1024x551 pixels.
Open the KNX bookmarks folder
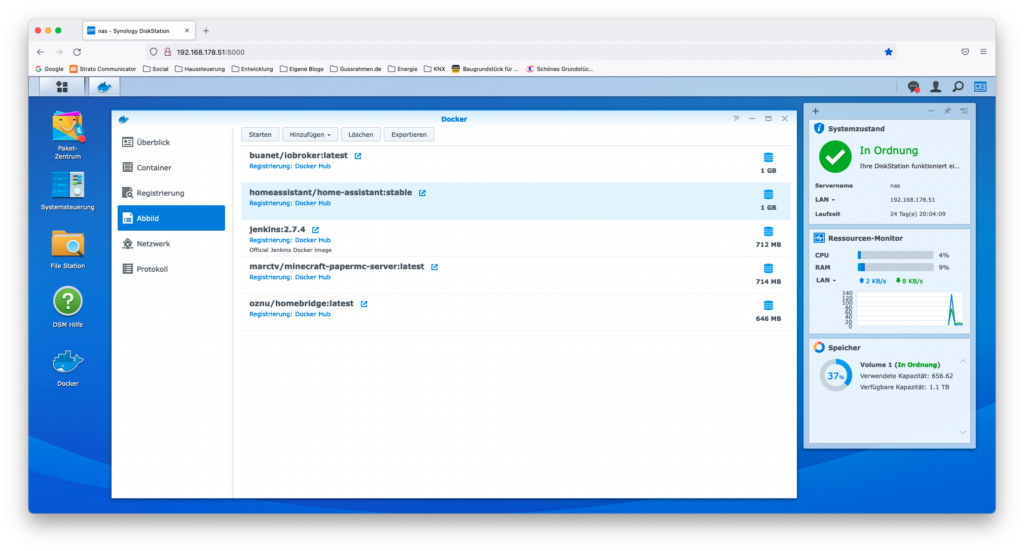point(435,69)
